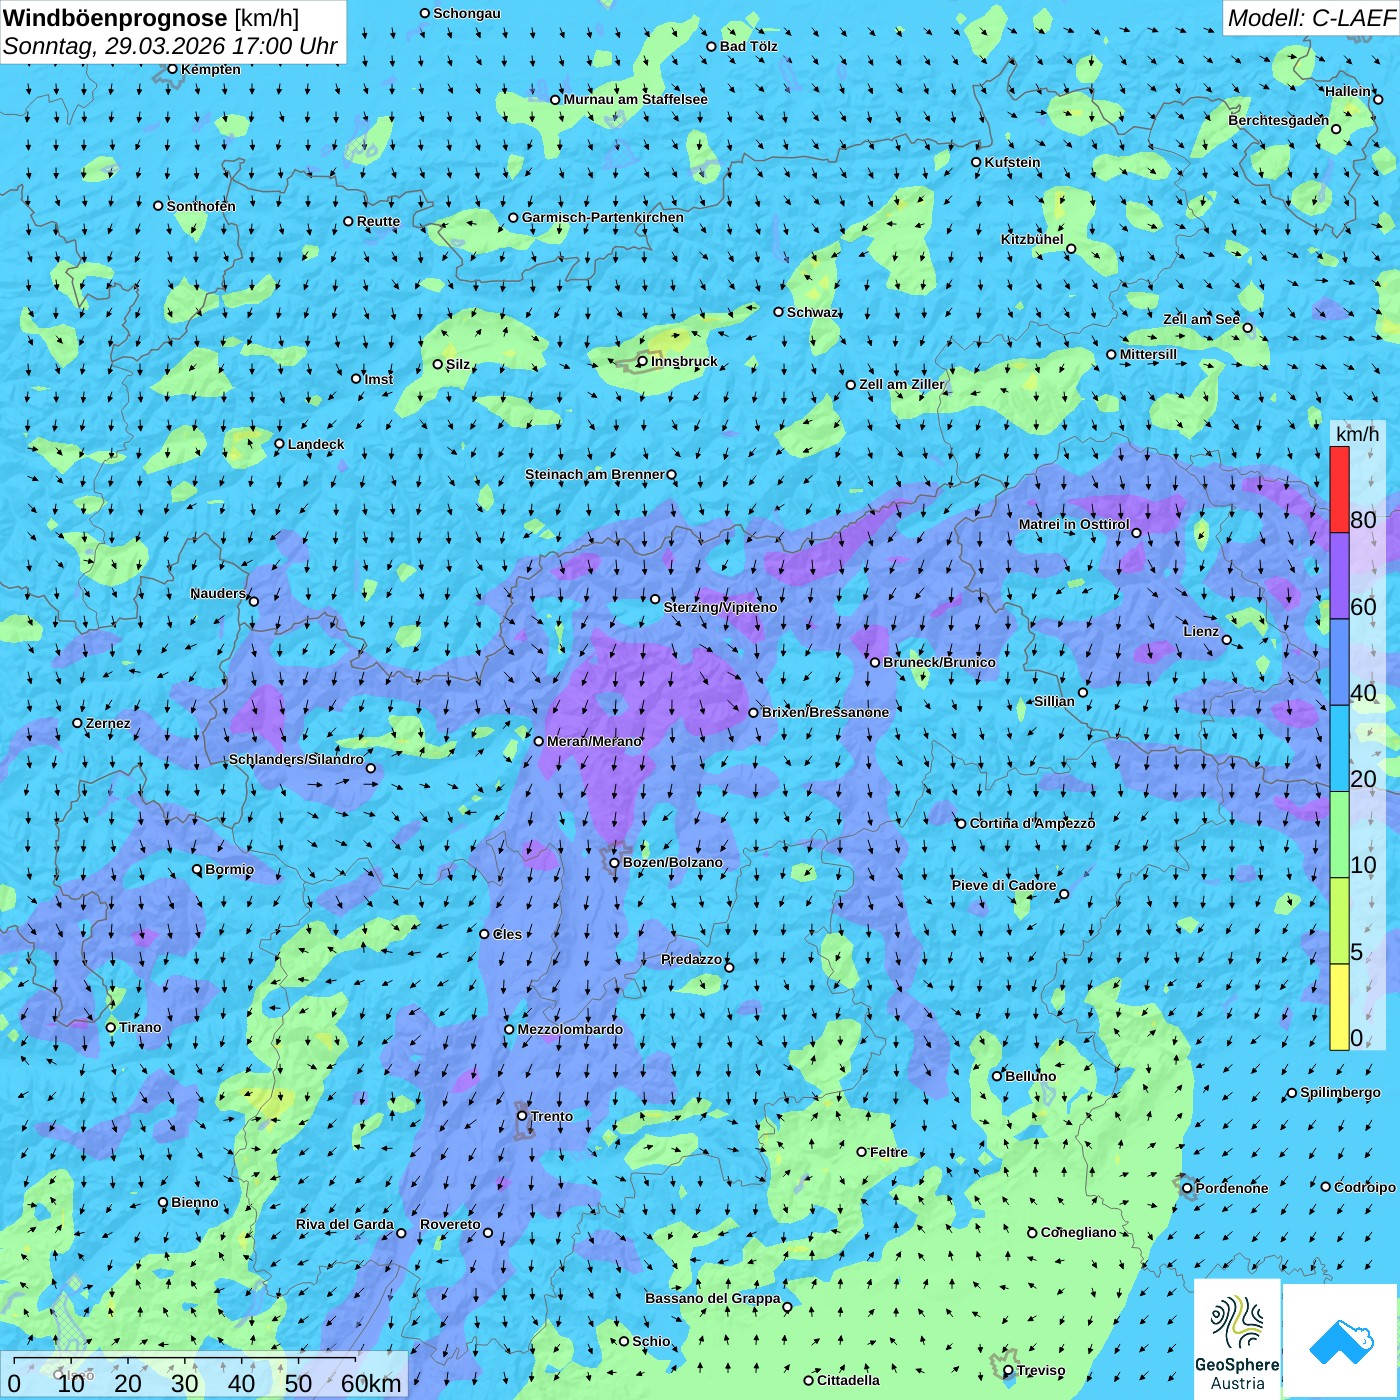Pick the dark blue 40–60 km/h legend swatch
The width and height of the screenshot is (1400, 1400).
coord(1339,662)
